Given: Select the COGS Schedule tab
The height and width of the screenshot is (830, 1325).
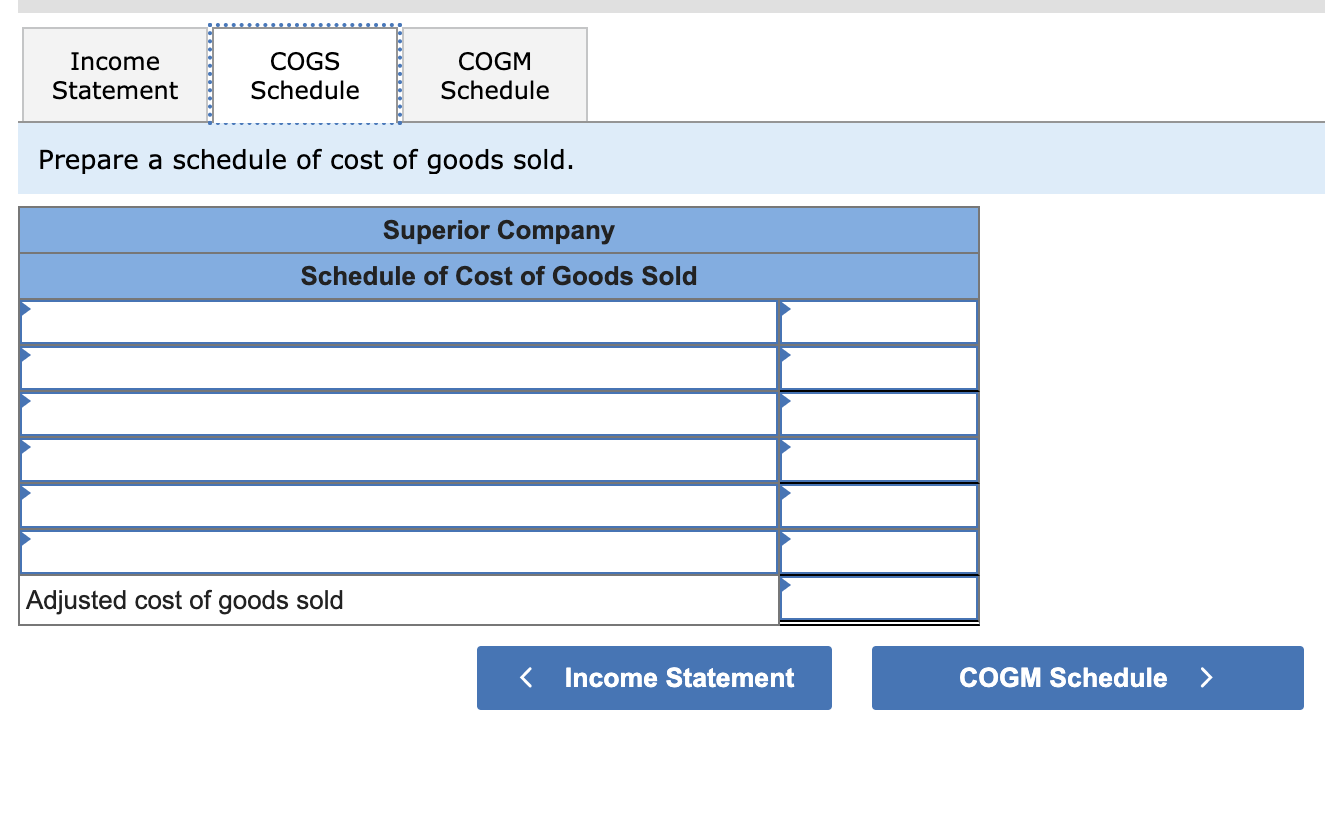Looking at the screenshot, I should pyautogui.click(x=305, y=76).
